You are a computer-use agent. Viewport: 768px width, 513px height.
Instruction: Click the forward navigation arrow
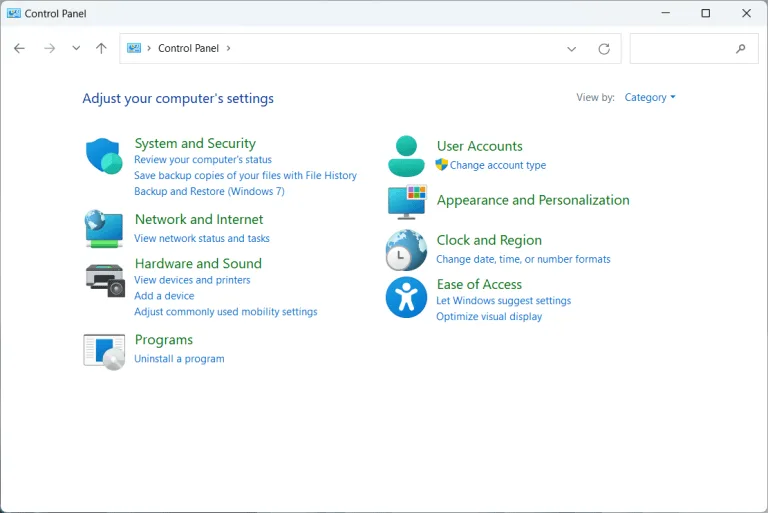click(x=49, y=49)
